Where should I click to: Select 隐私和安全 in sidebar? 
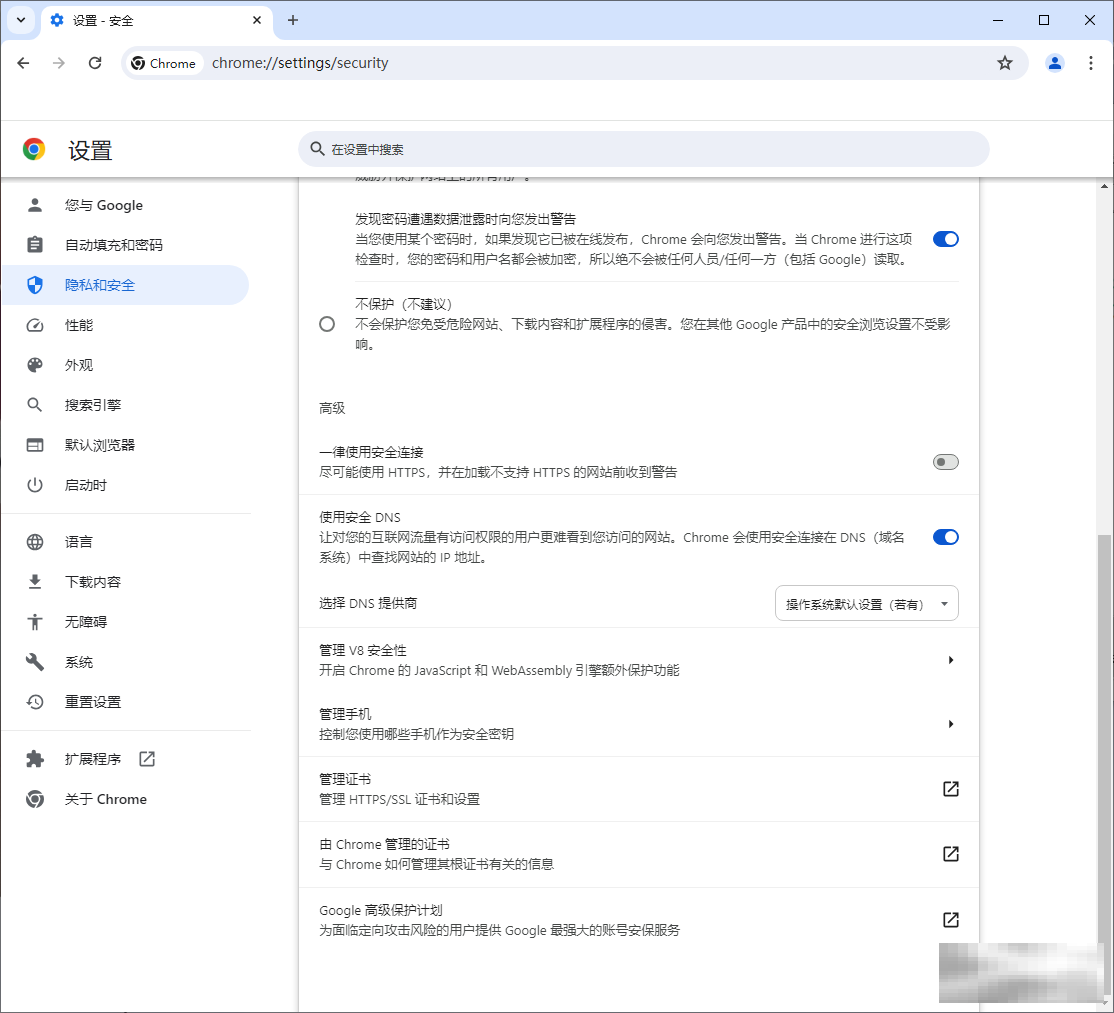[125, 285]
